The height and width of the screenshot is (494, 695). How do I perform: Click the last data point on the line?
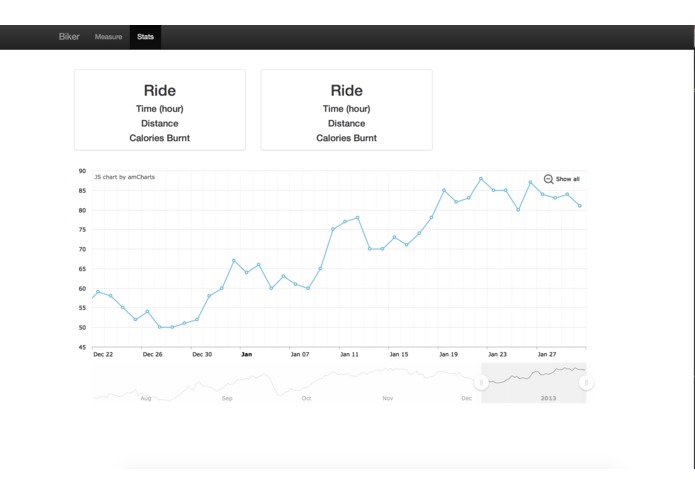point(580,206)
